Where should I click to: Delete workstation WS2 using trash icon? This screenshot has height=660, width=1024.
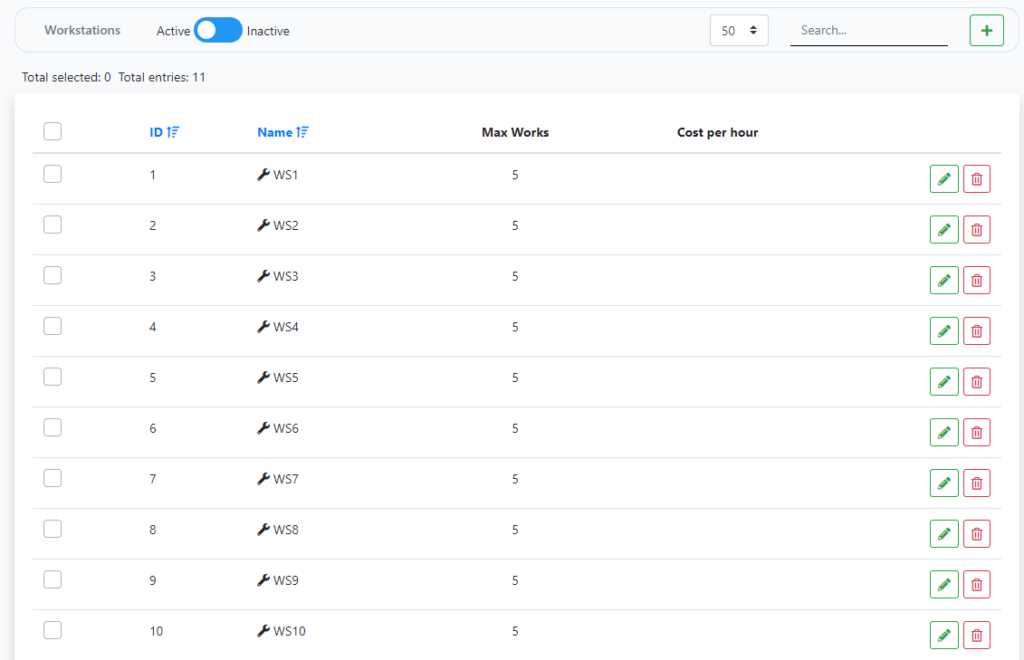pos(977,230)
